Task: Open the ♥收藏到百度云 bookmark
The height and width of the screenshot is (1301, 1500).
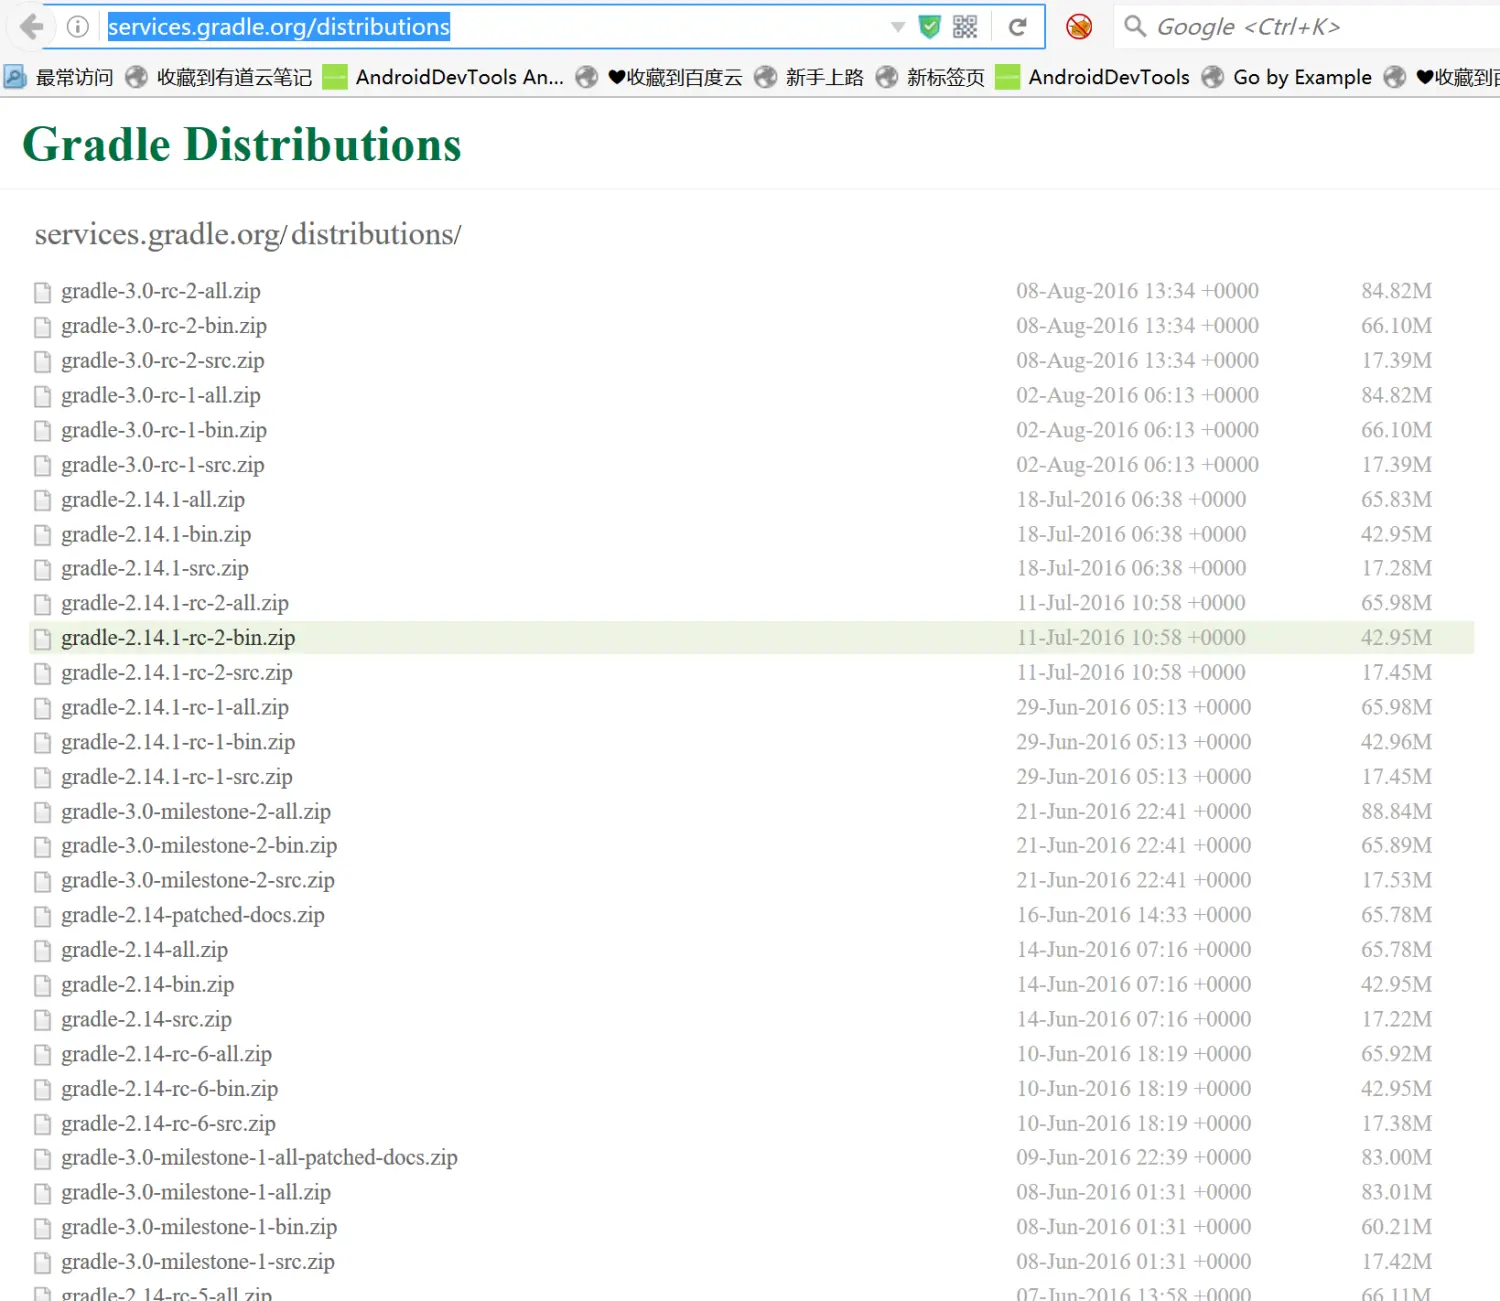Action: (x=660, y=77)
